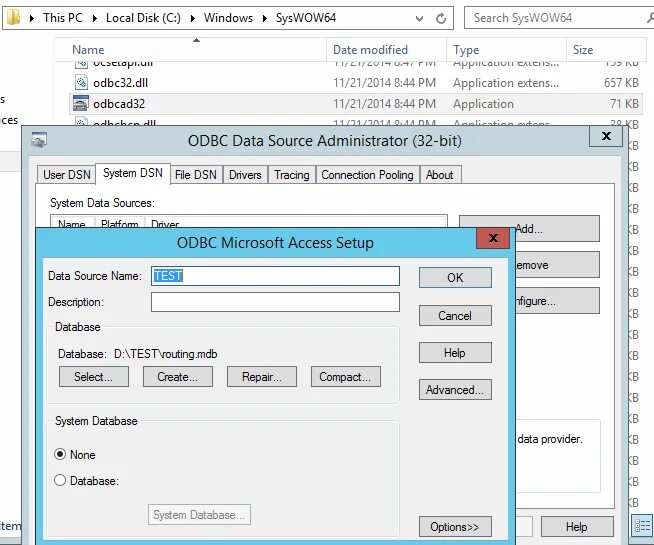Click the folder icon in Explorer address bar
The width and height of the screenshot is (654, 545).
tap(13, 18)
